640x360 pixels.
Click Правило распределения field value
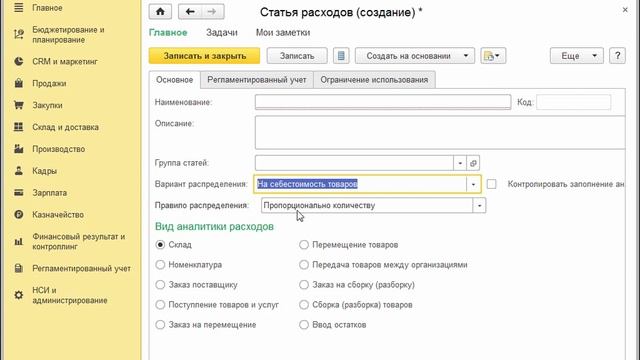coord(367,206)
